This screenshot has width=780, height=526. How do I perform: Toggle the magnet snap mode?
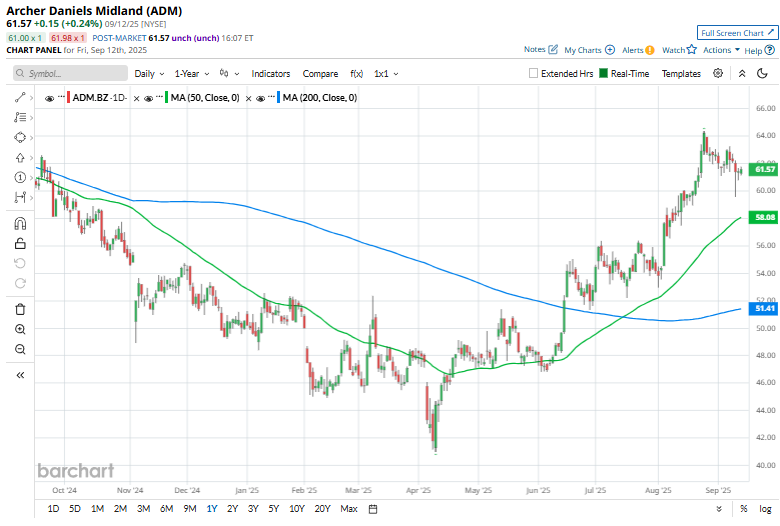(x=20, y=223)
